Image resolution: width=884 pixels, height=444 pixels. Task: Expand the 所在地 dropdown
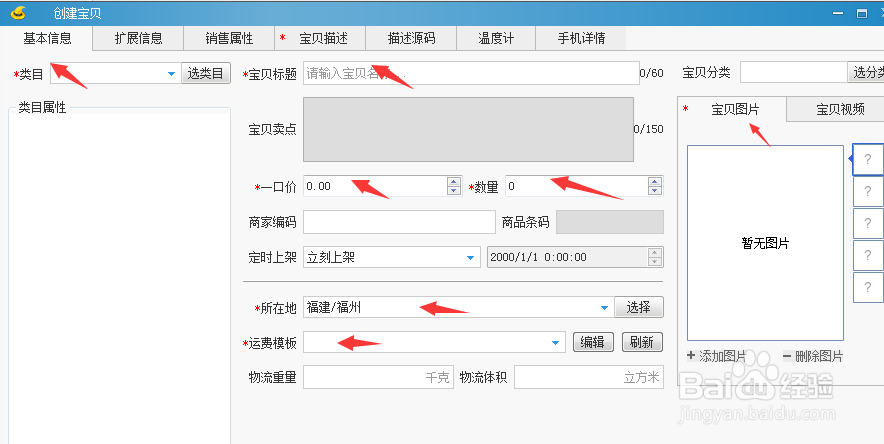(x=604, y=308)
